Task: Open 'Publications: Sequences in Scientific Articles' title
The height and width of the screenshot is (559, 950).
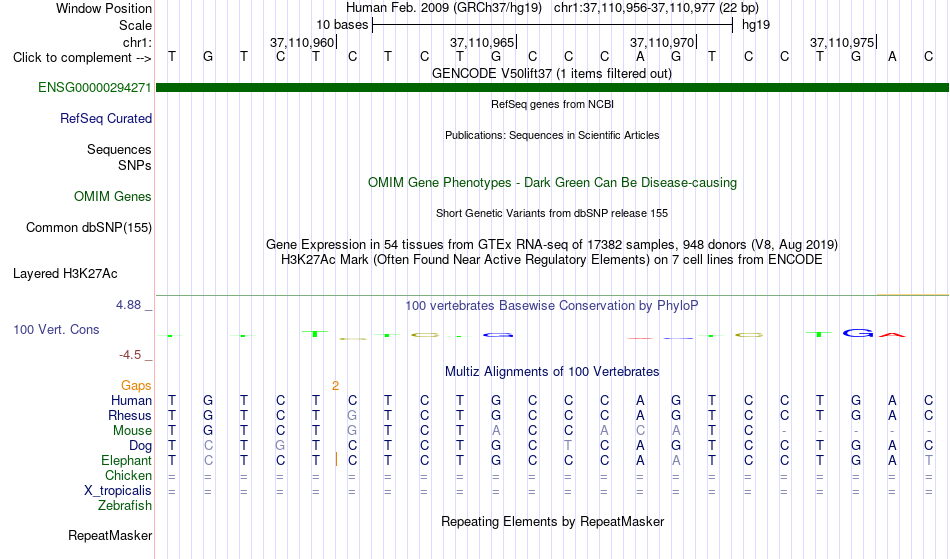Action: pos(552,135)
